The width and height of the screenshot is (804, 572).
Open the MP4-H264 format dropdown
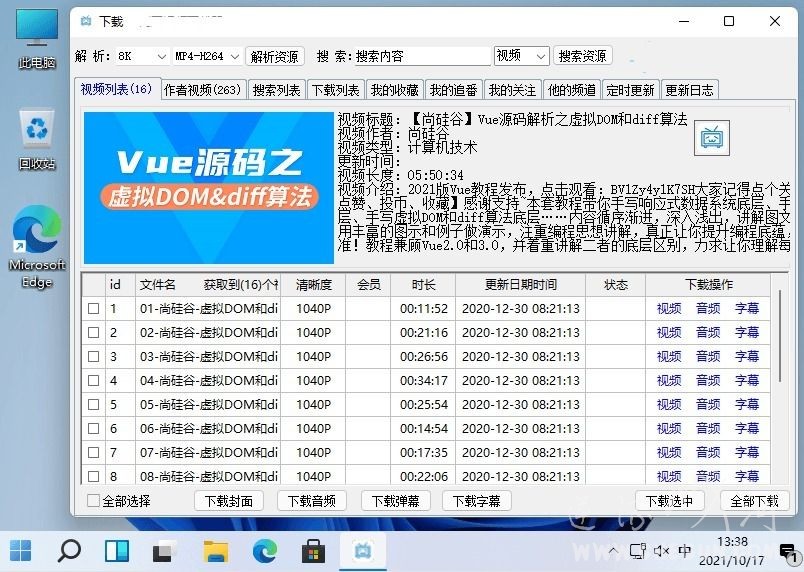pos(207,56)
